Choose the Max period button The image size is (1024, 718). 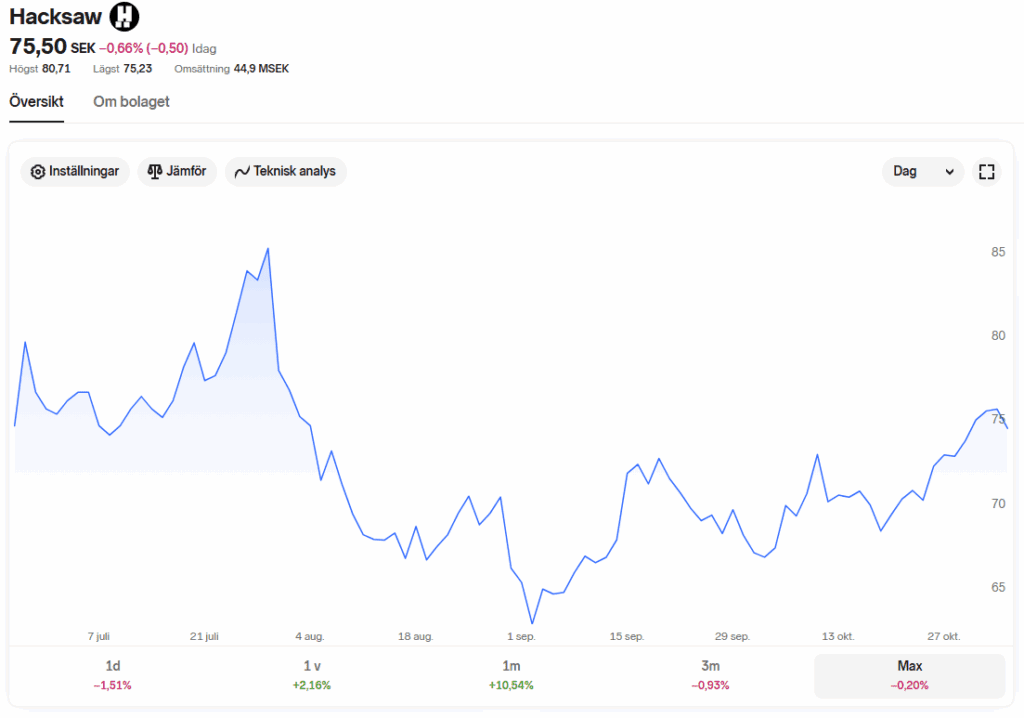(x=909, y=675)
